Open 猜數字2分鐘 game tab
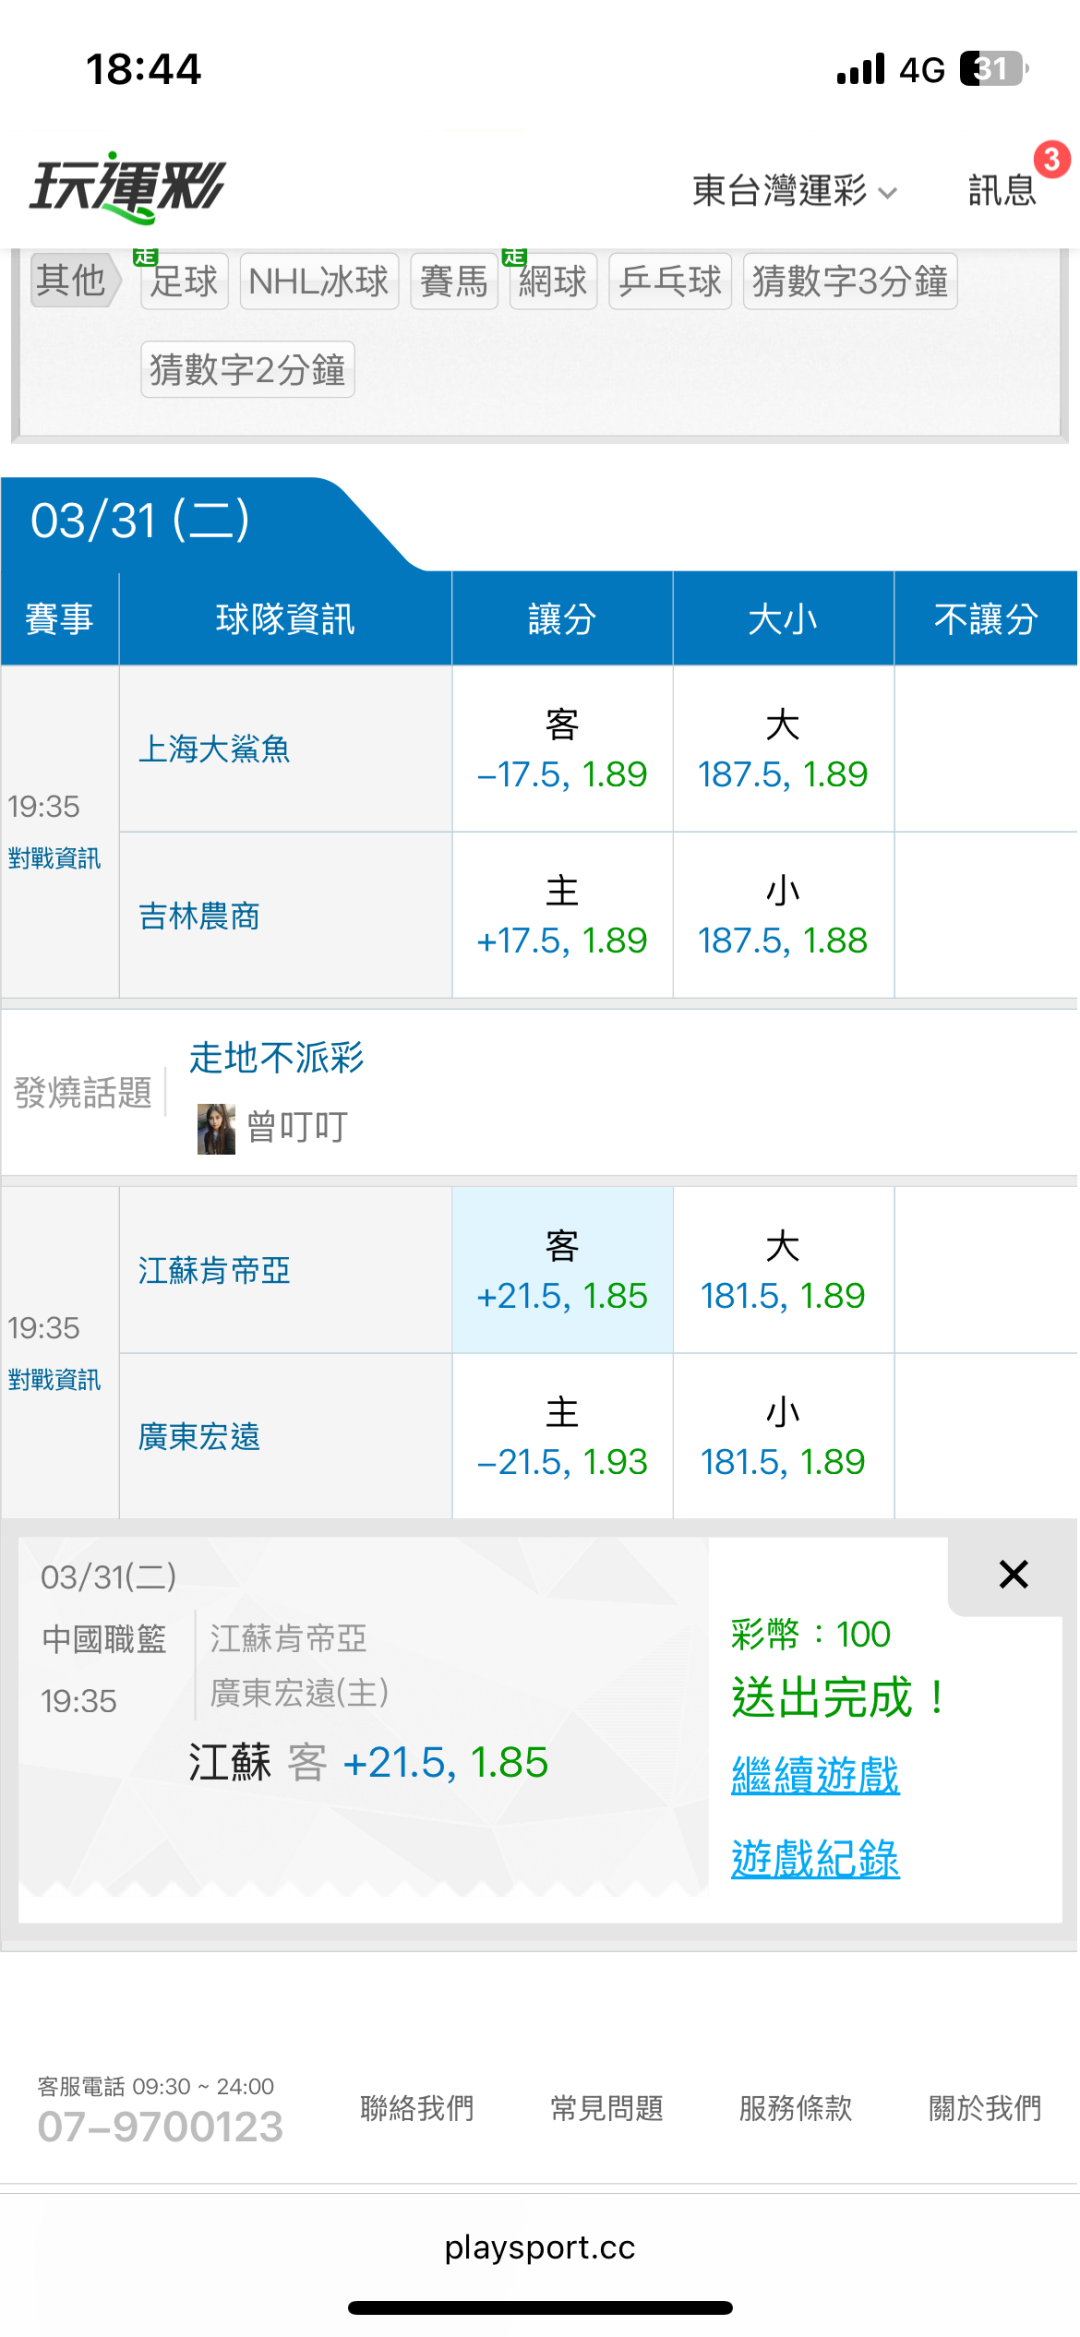 (248, 370)
